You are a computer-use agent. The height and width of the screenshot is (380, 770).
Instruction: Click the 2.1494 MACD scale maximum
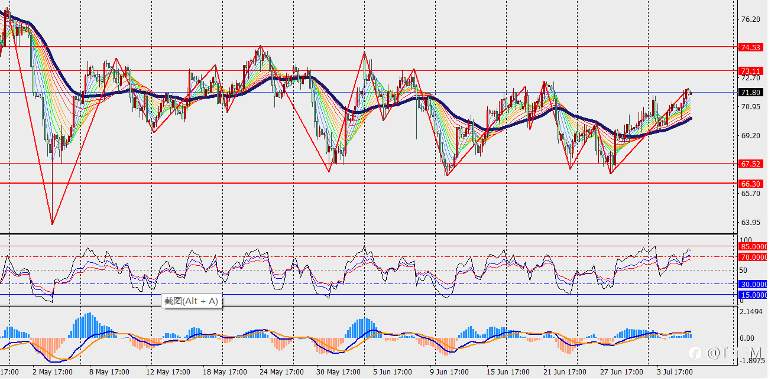tap(752, 312)
